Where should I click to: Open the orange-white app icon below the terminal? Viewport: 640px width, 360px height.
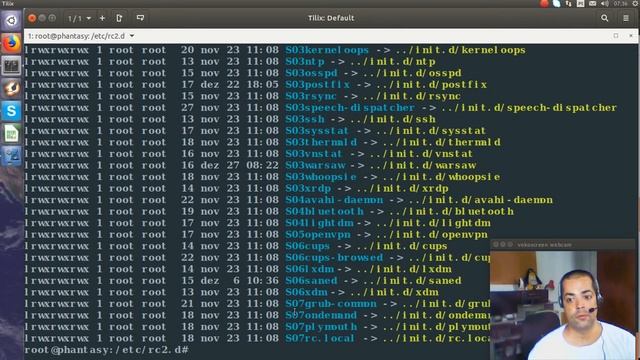(11, 88)
